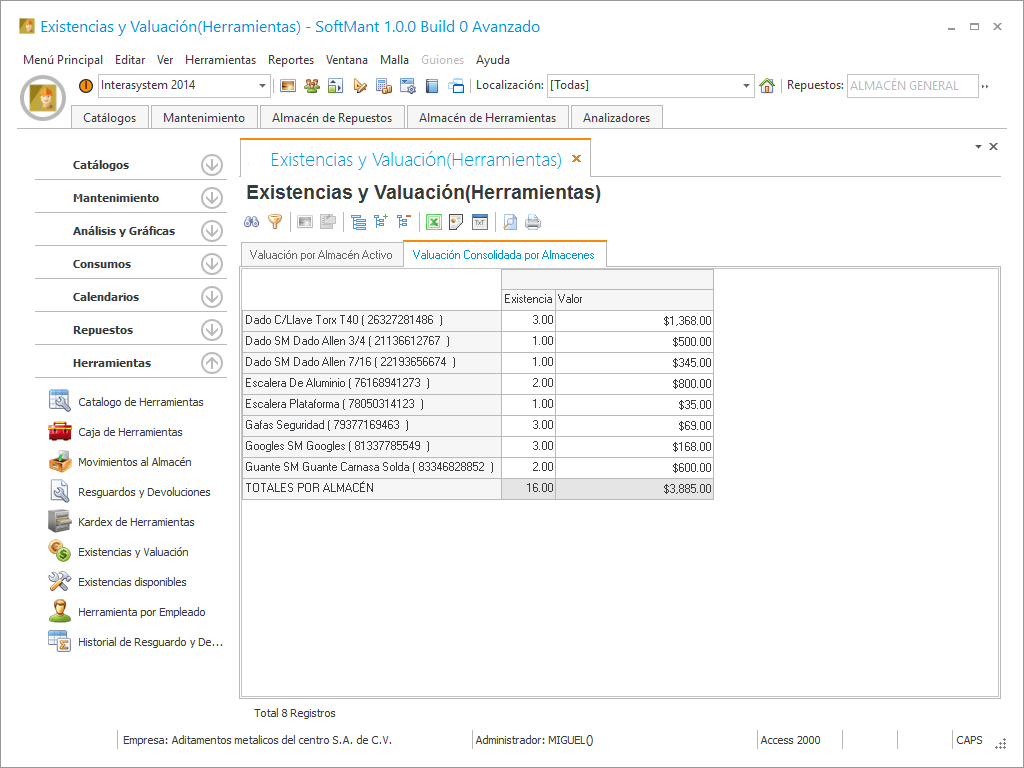This screenshot has height=768, width=1024.
Task: Click the home icon beside Localización
Action: (x=767, y=86)
